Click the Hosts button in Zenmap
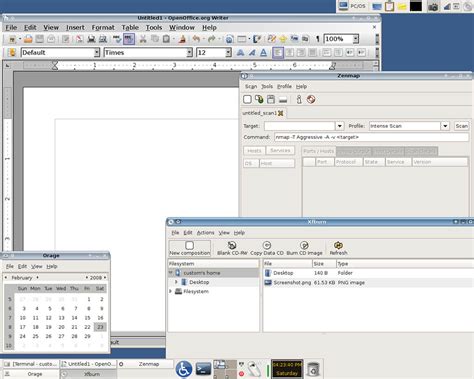 (254, 151)
